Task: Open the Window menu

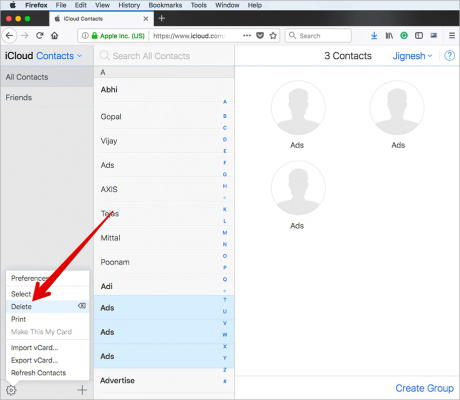Action: click(227, 5)
